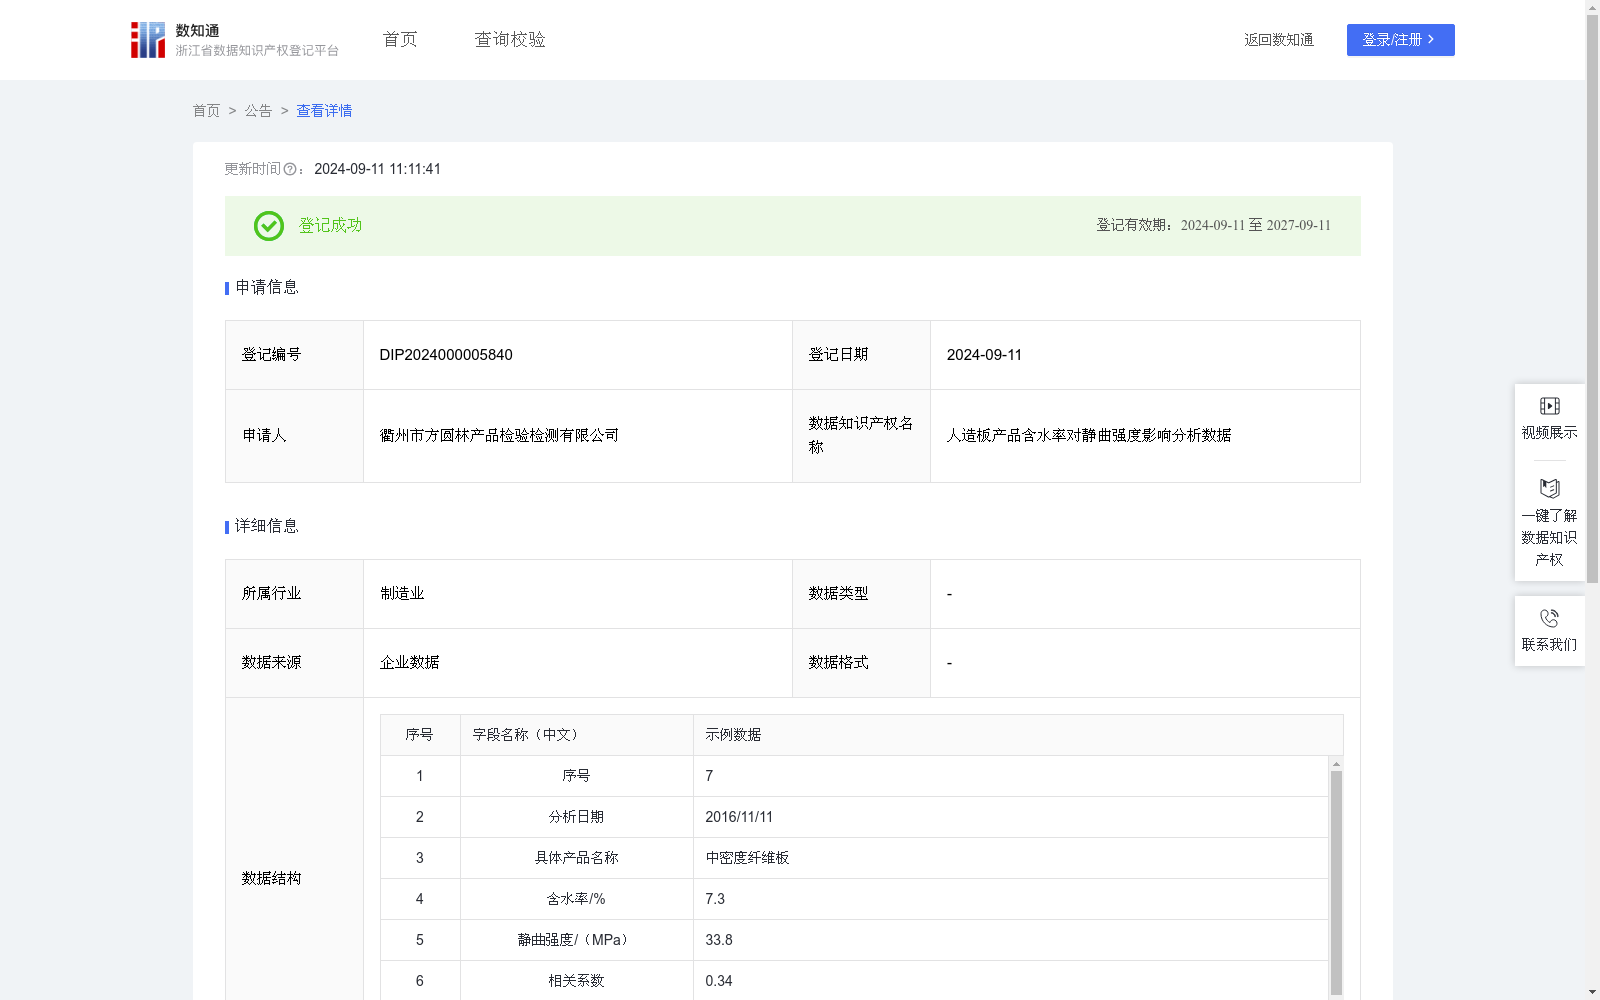The image size is (1600, 1000).
Task: Click the 申请信息 section heading
Action: (x=266, y=288)
